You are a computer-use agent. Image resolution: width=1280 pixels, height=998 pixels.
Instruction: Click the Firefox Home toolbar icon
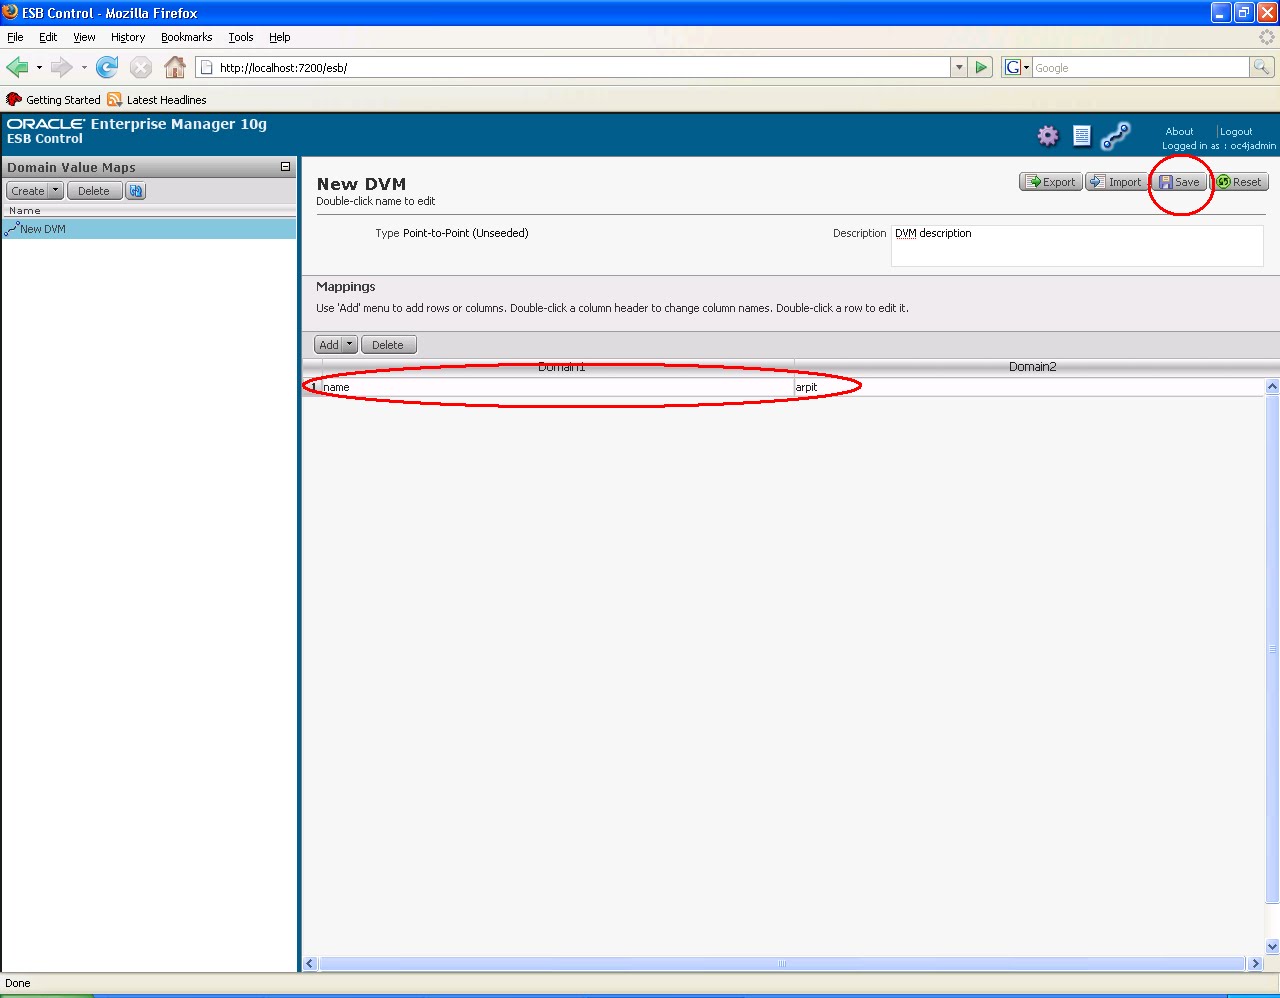[x=175, y=67]
